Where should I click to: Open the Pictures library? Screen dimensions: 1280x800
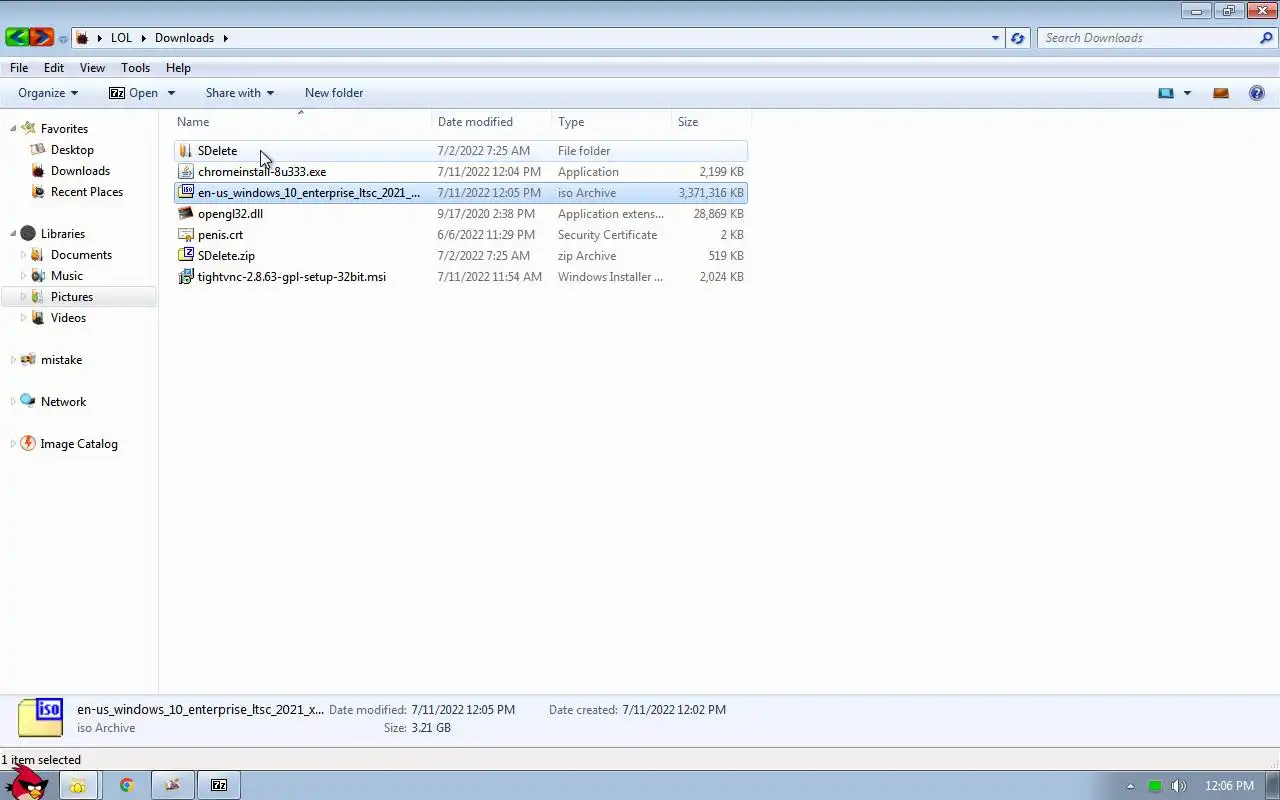click(x=72, y=297)
